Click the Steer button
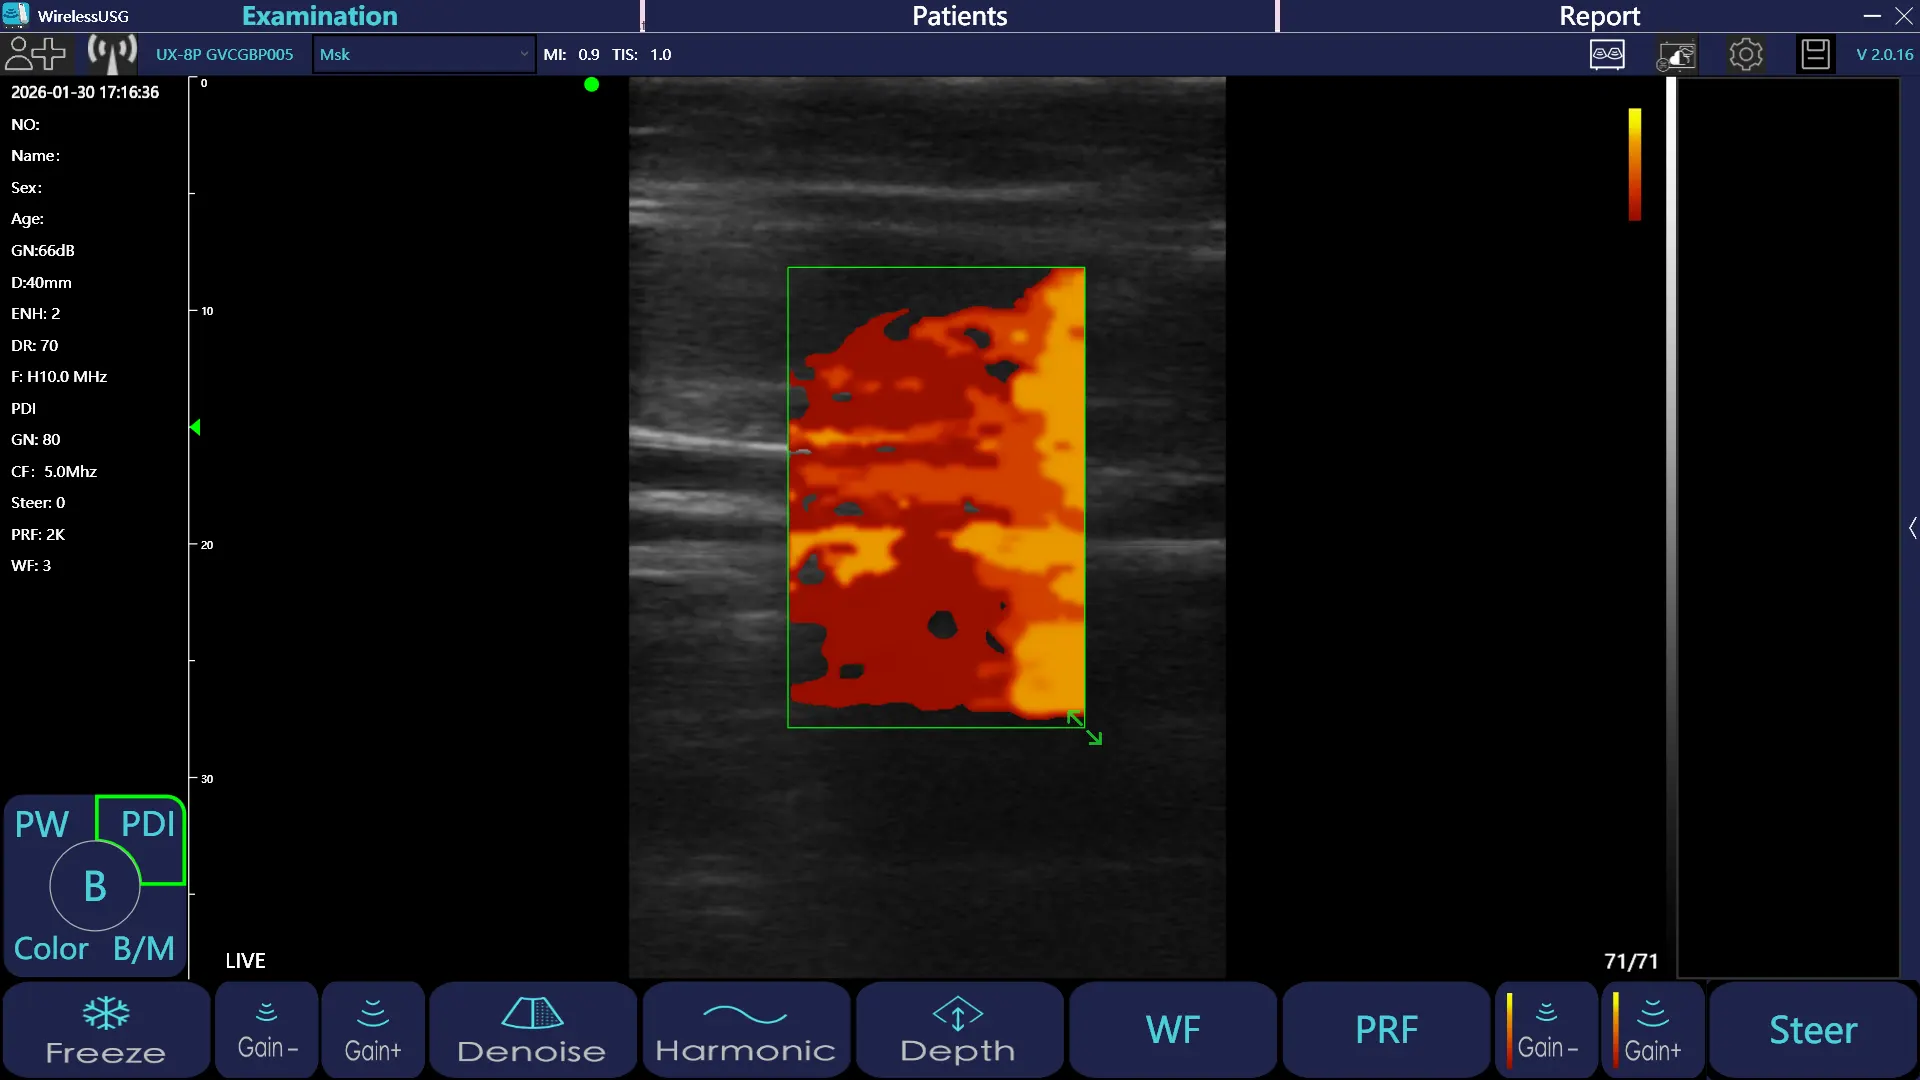This screenshot has height=1080, width=1920. tap(1812, 1030)
